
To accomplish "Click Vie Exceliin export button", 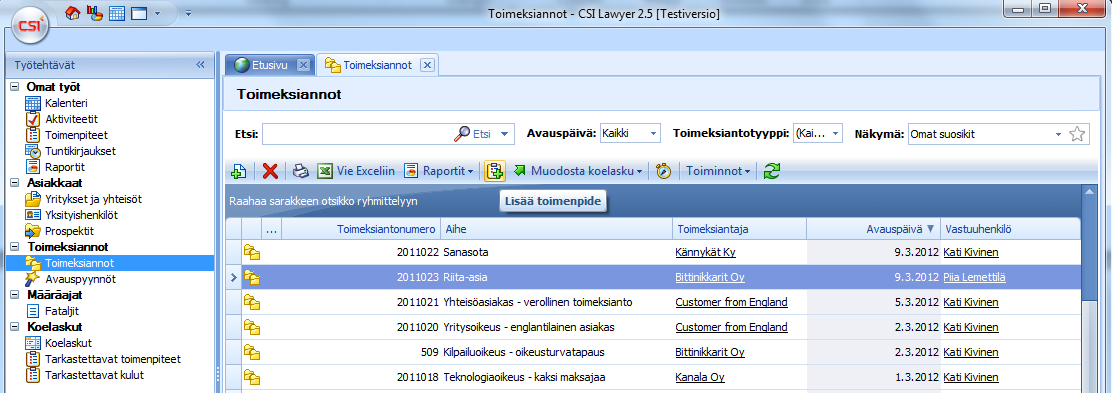I will (356, 171).
